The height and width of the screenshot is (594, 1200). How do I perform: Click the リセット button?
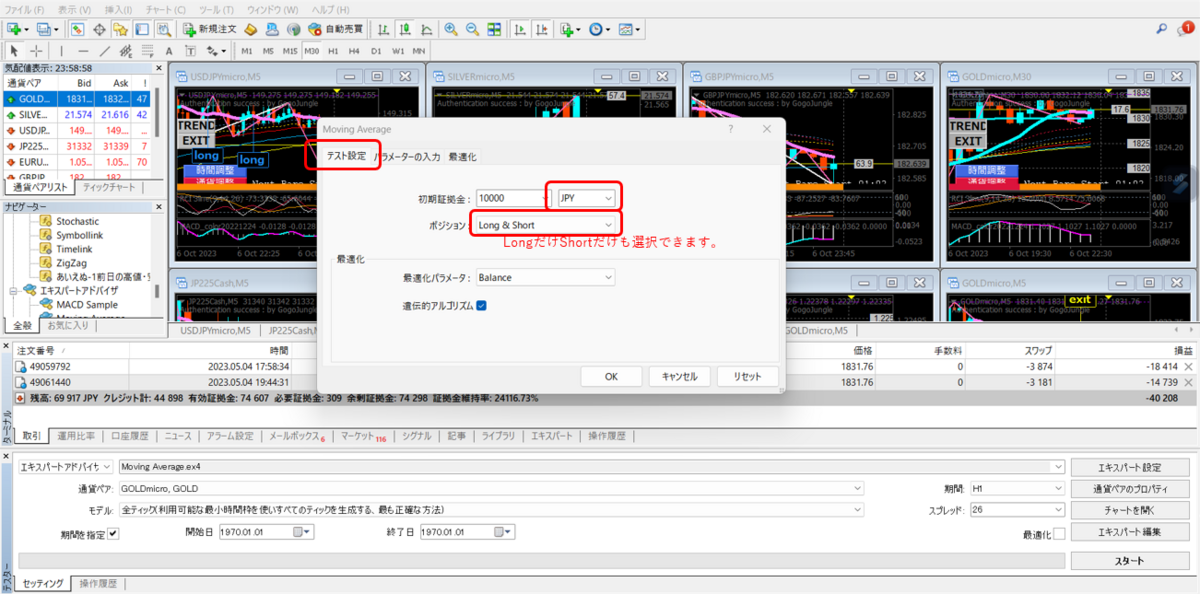(747, 376)
